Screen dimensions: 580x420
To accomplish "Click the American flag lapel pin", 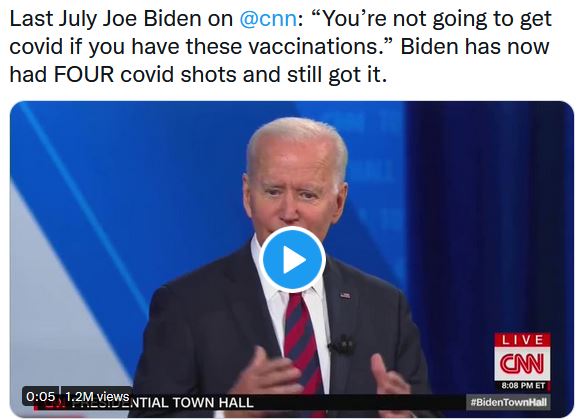I will point(345,295).
